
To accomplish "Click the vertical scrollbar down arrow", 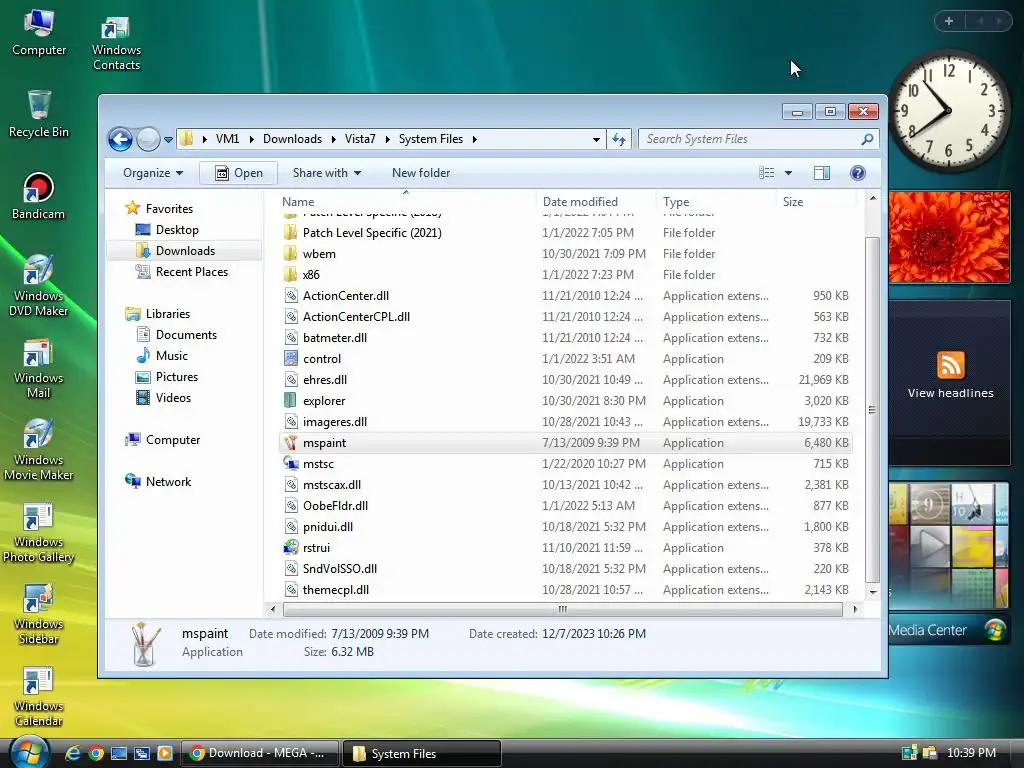I will pyautogui.click(x=873, y=592).
